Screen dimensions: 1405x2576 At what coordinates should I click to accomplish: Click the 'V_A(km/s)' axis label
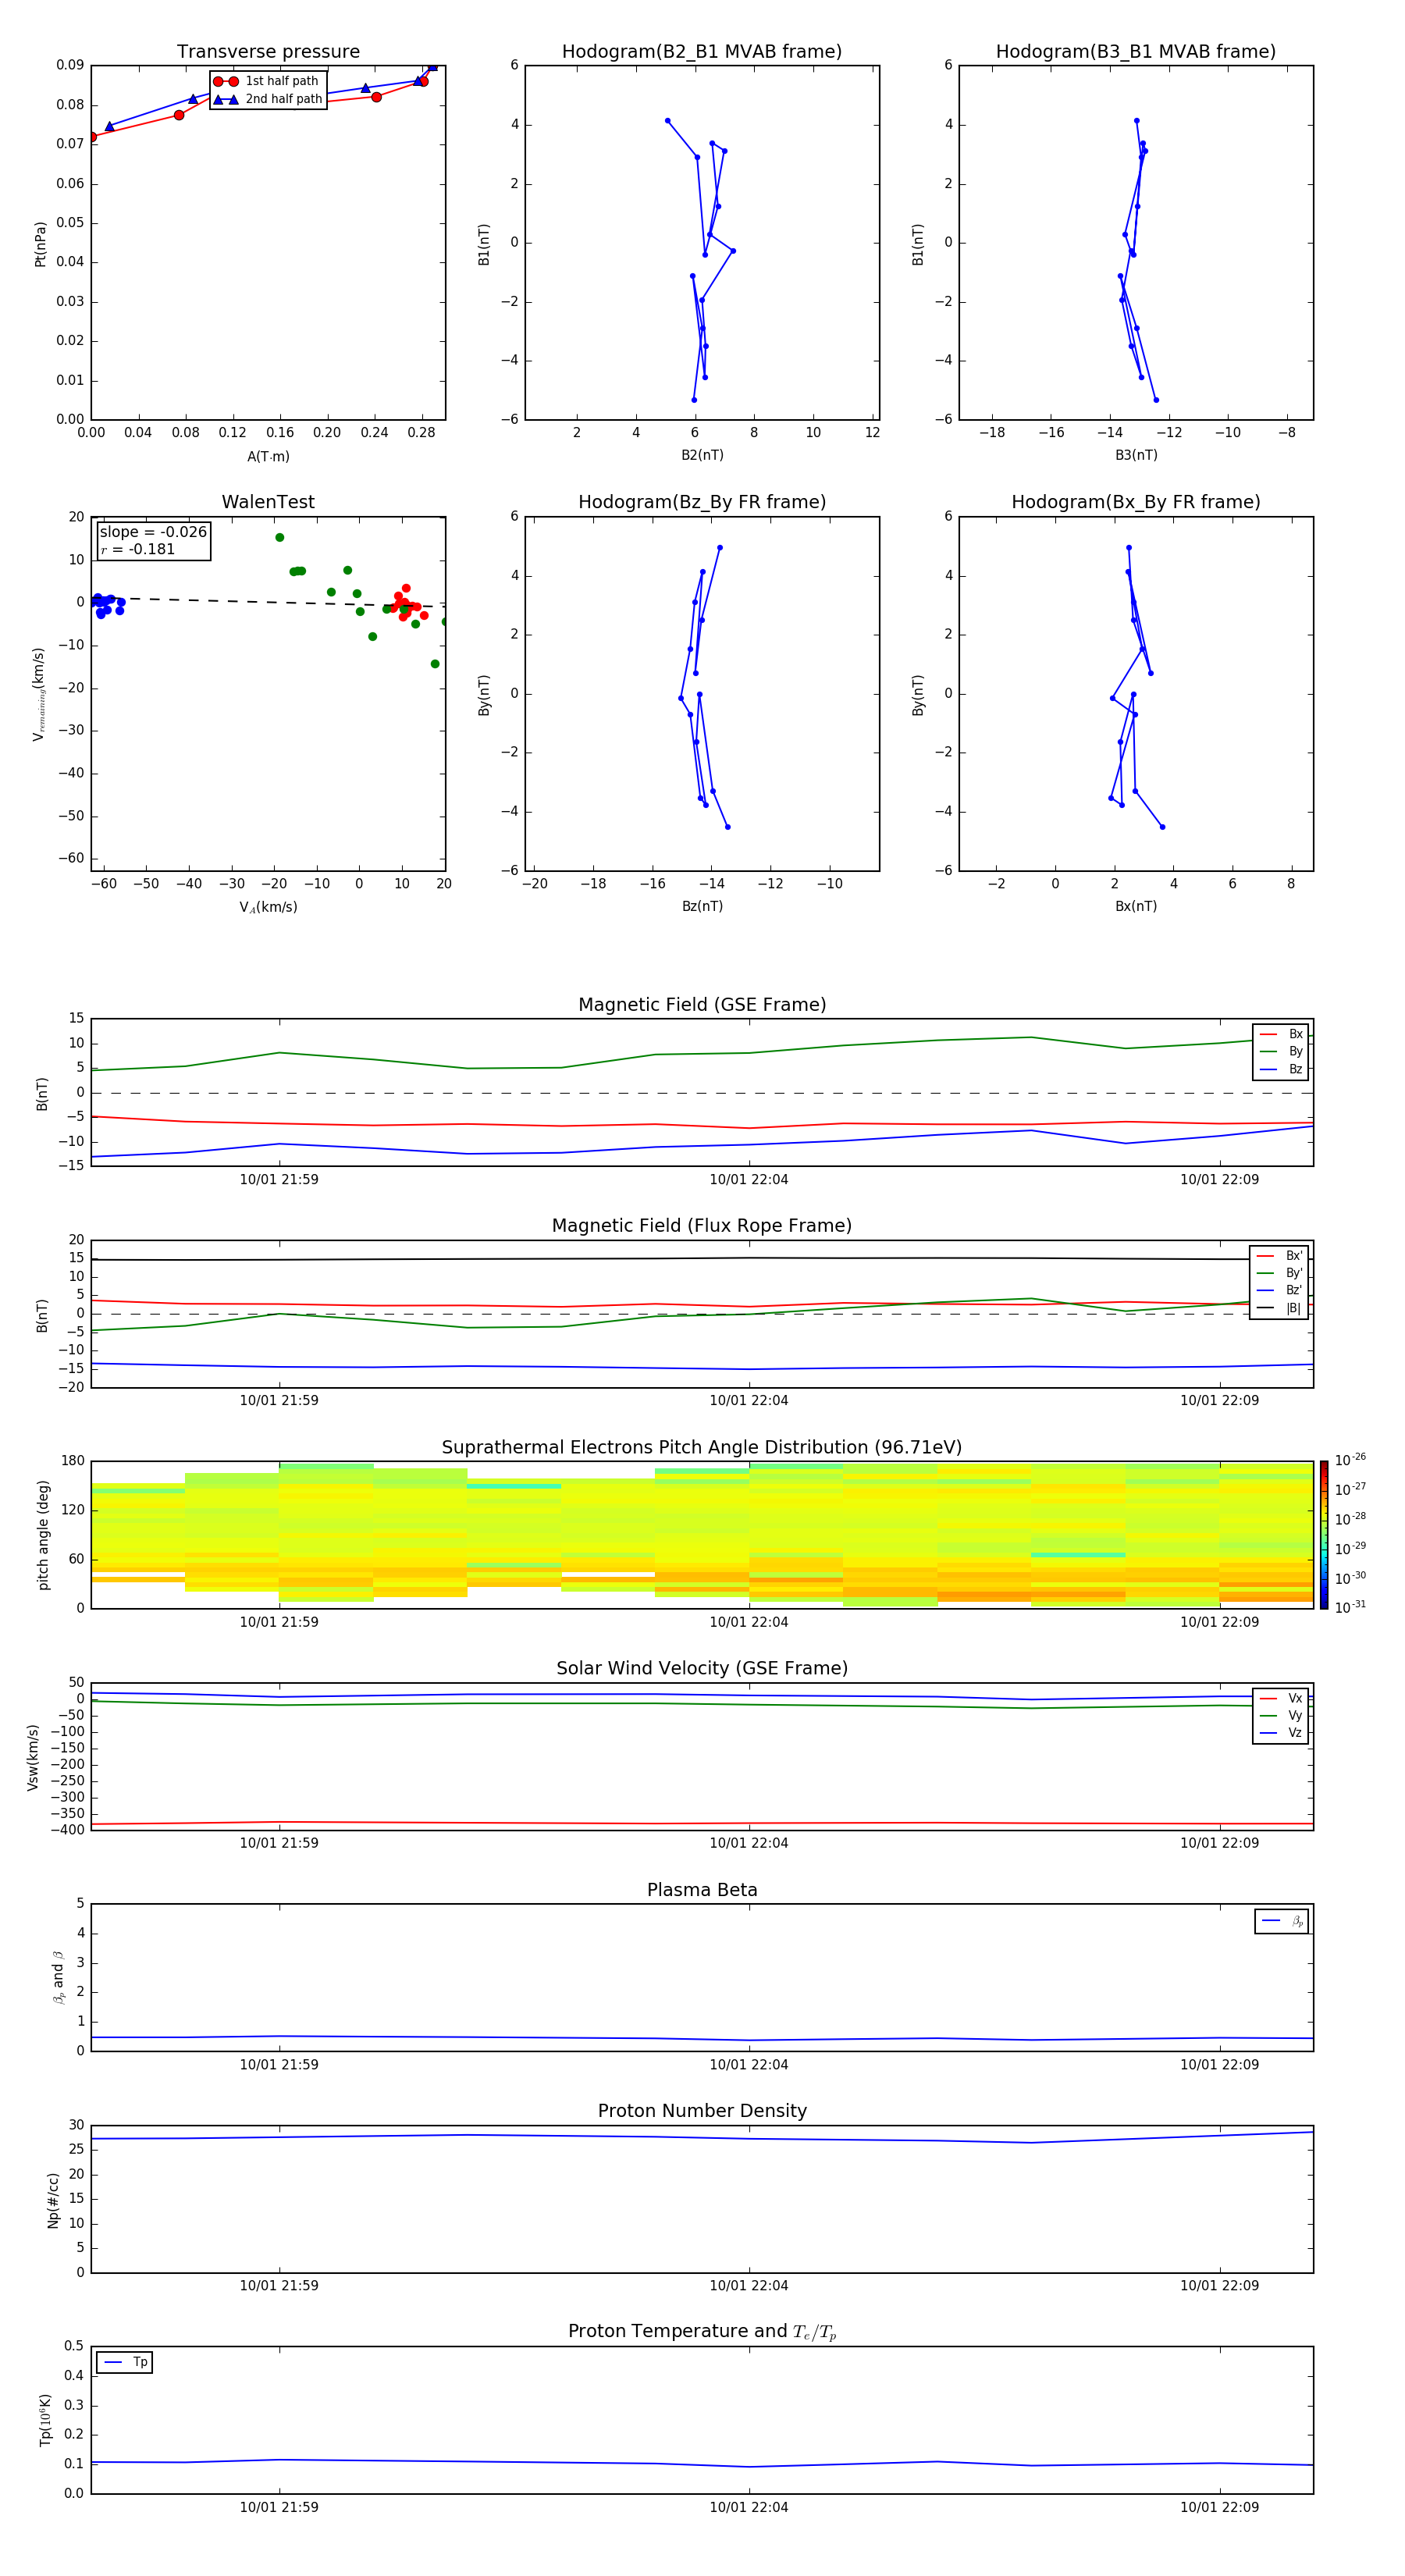point(268,907)
